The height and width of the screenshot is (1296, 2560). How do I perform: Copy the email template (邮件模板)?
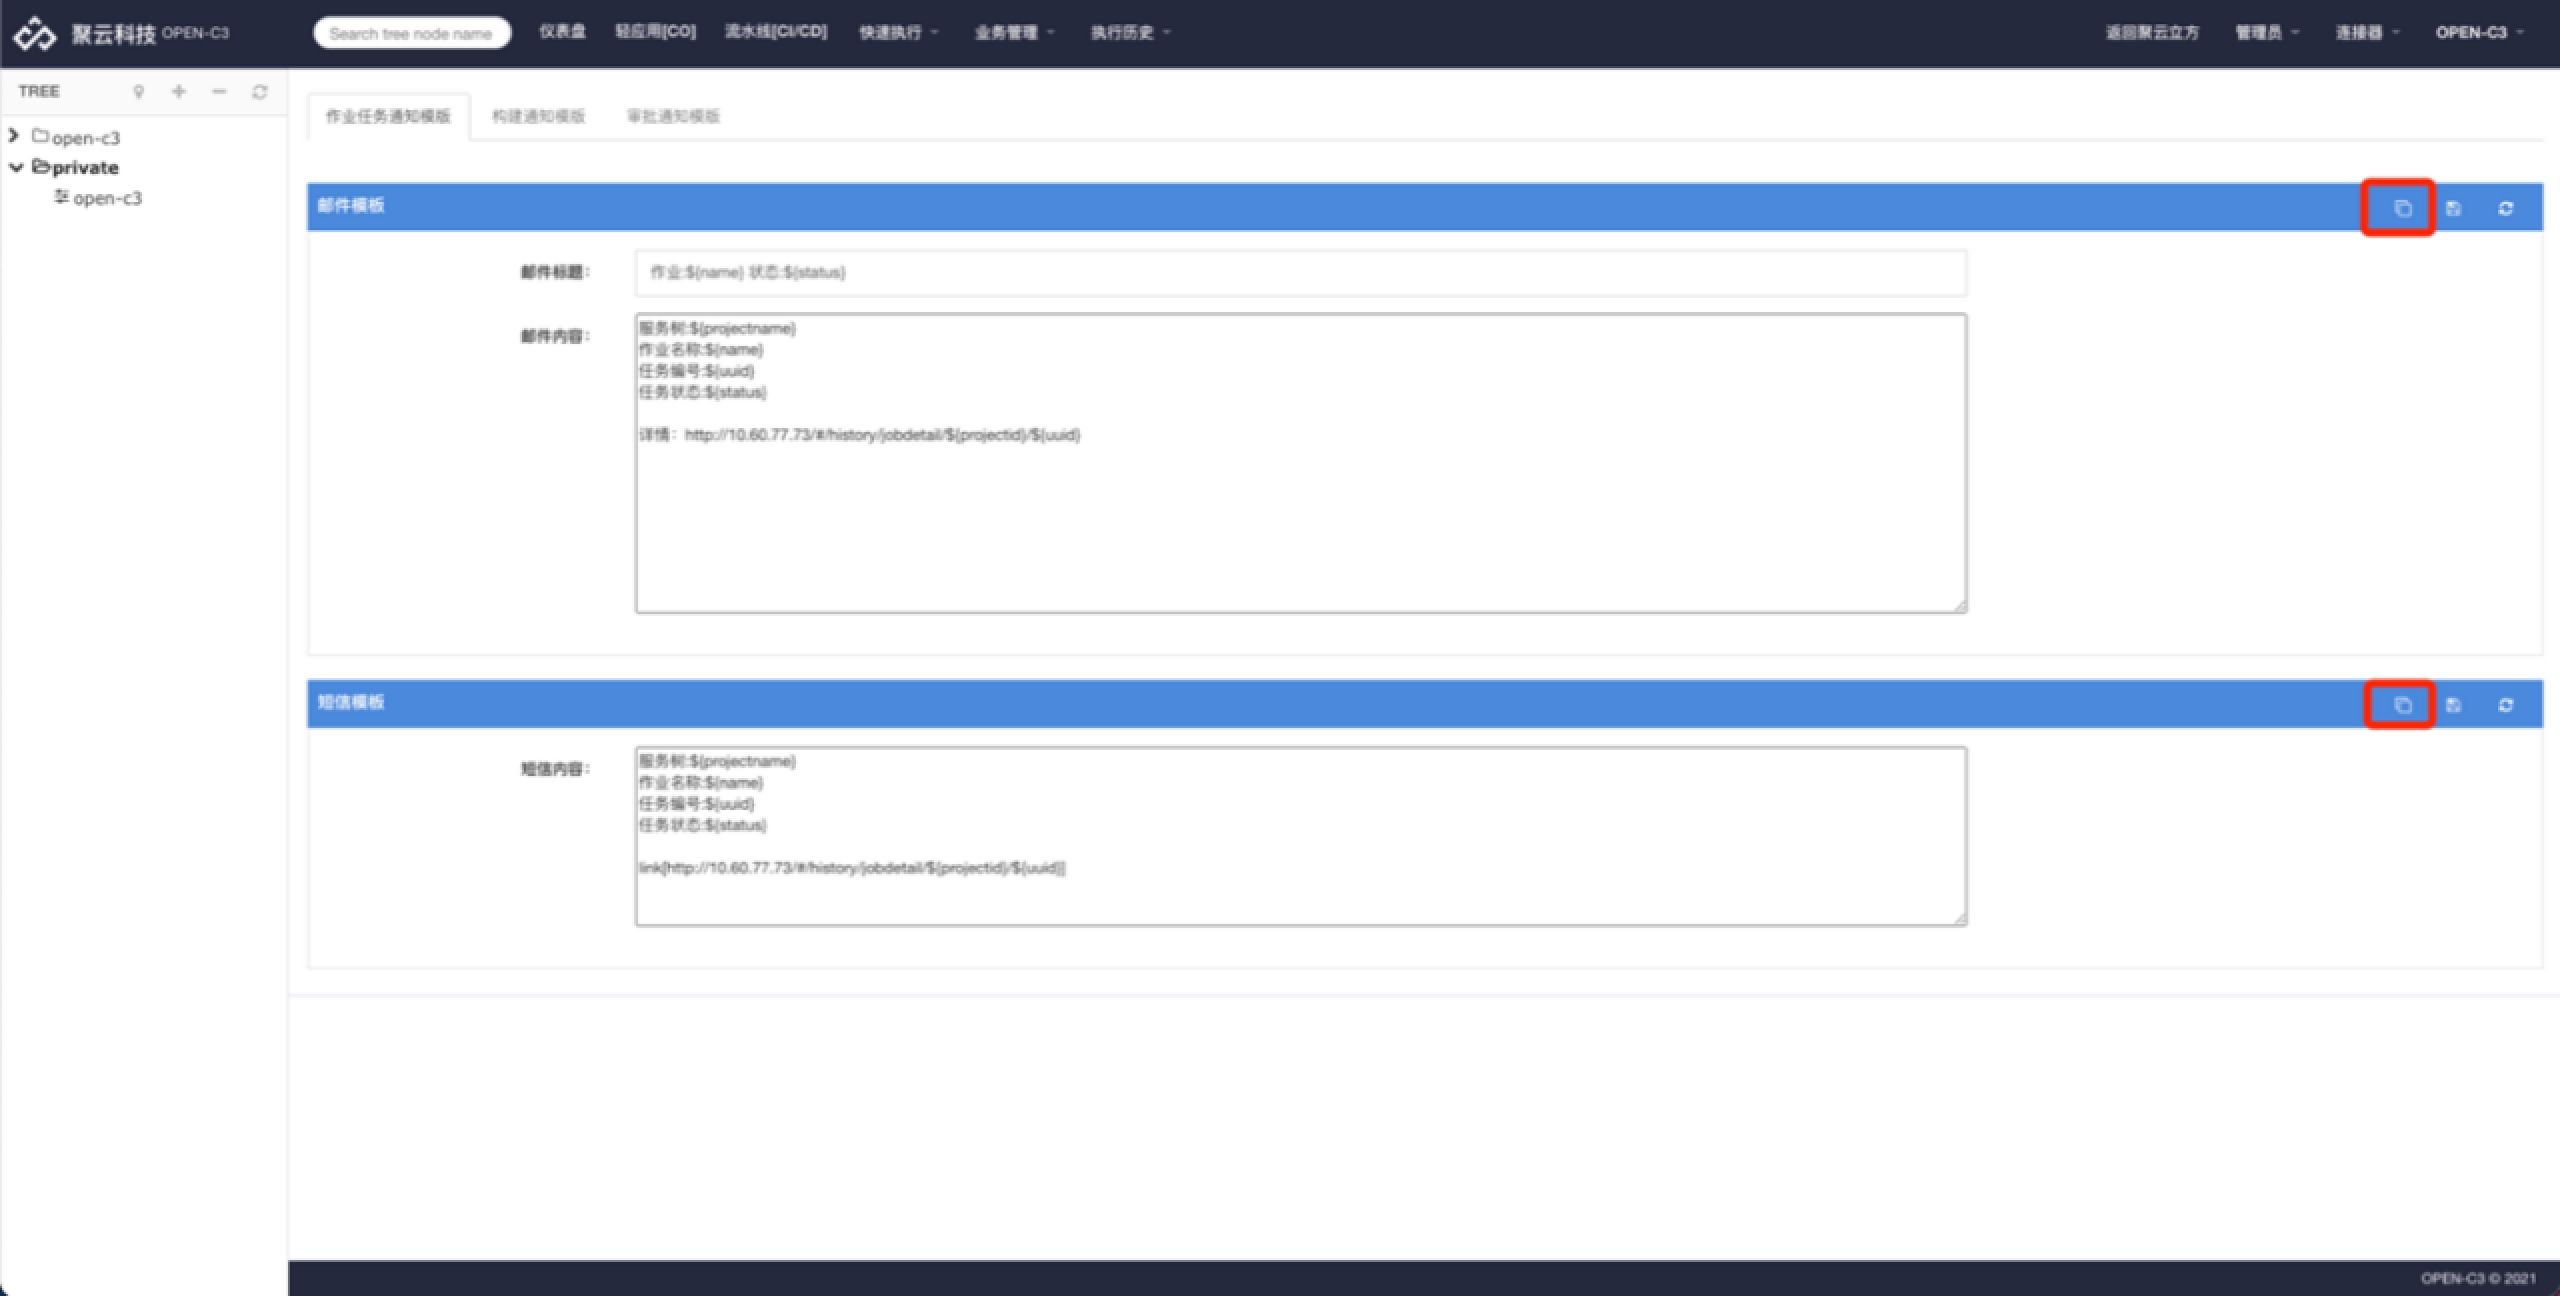[2402, 208]
